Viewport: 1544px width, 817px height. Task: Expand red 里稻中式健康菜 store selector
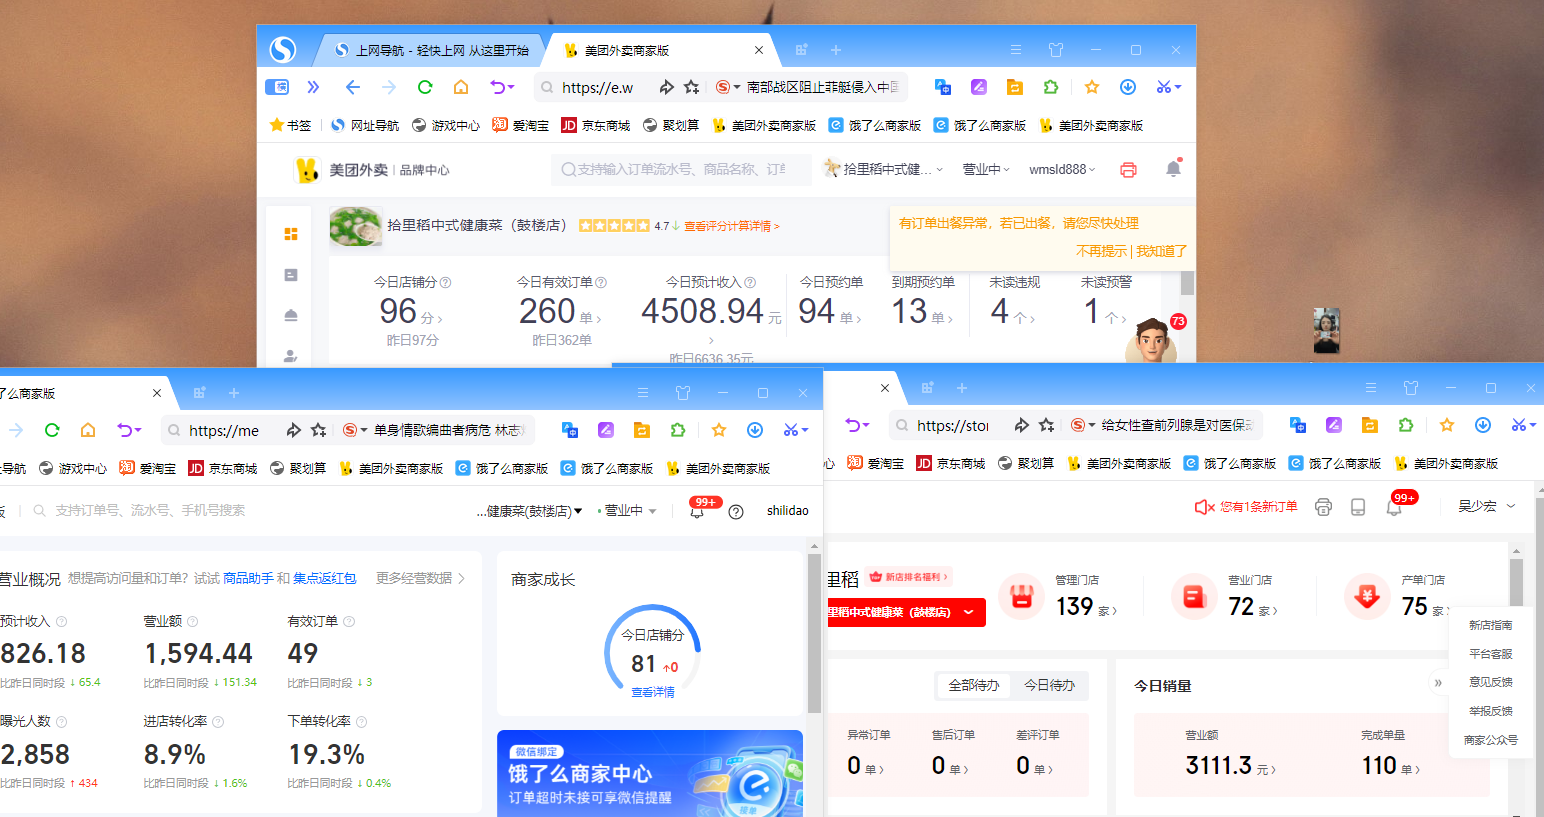(x=906, y=612)
